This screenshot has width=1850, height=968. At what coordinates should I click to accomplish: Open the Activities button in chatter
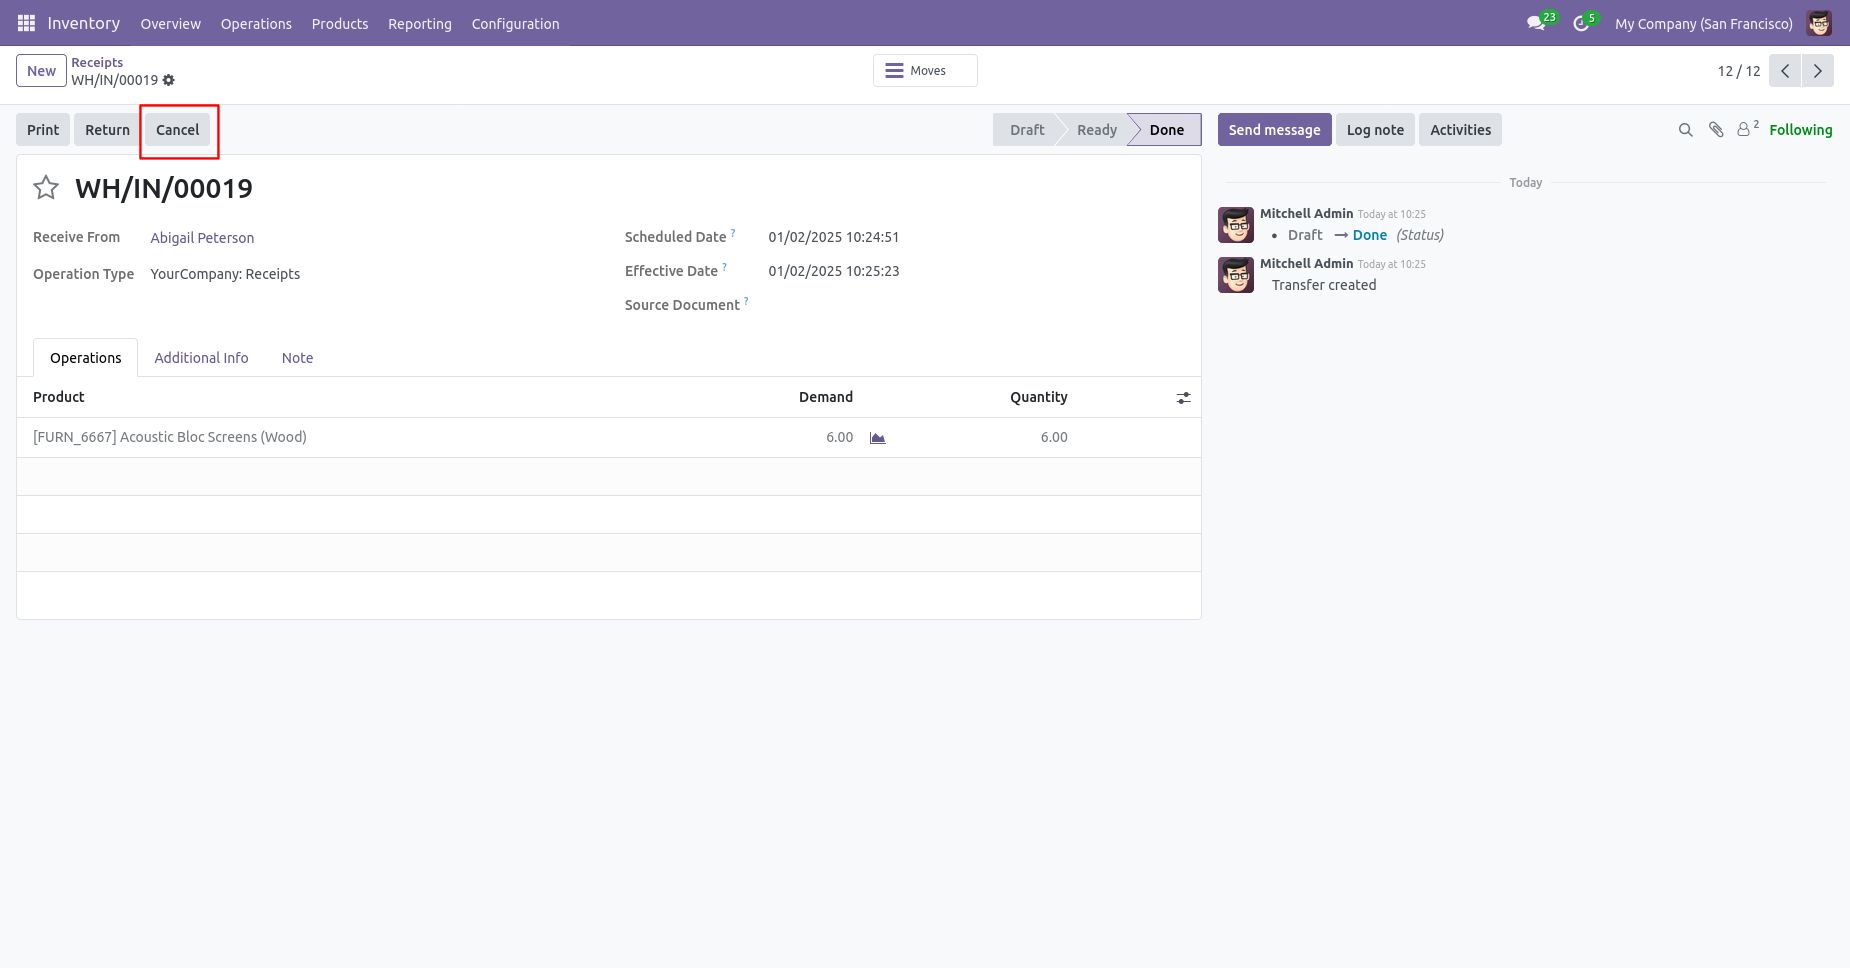[1460, 130]
